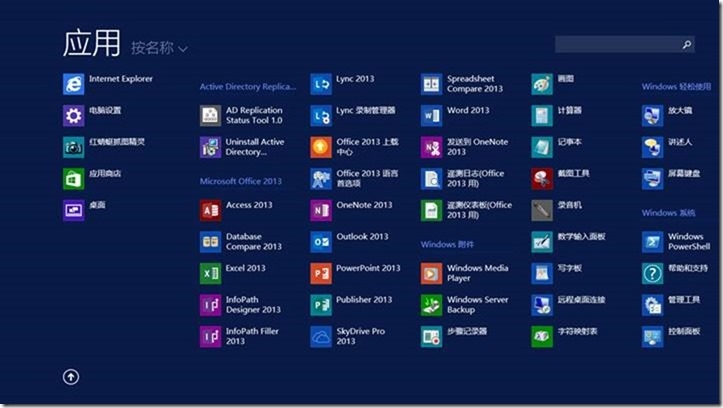Launch Excel 2013
Viewport: 723px width, 408px height.
233,273
